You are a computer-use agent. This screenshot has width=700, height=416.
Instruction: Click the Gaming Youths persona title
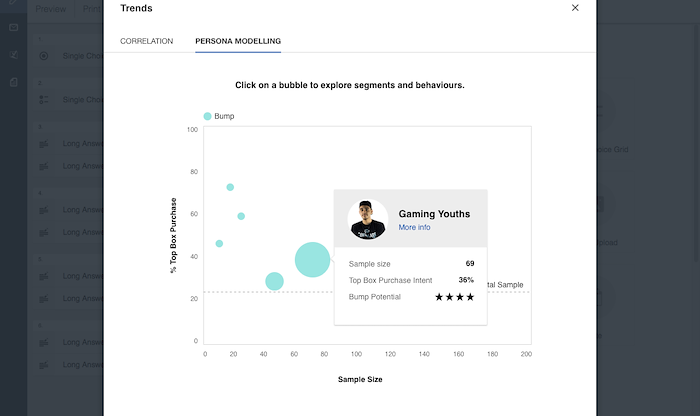pyautogui.click(x=434, y=214)
